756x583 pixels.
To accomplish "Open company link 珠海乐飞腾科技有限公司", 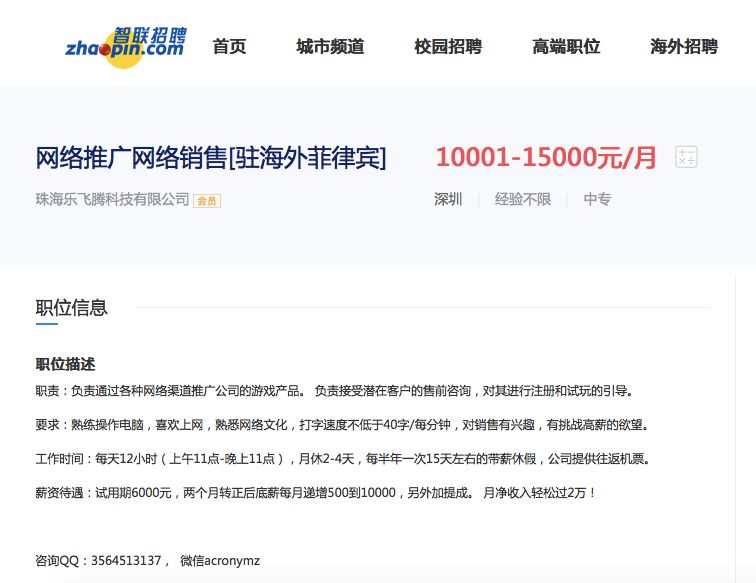I will 112,199.
